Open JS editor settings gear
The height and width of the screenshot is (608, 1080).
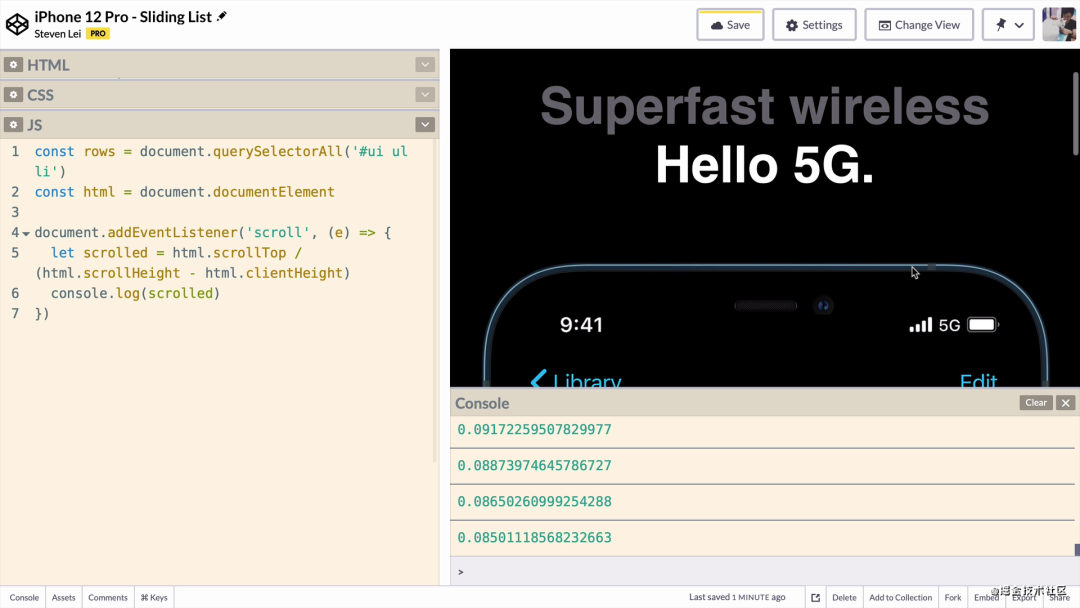pyautogui.click(x=13, y=125)
